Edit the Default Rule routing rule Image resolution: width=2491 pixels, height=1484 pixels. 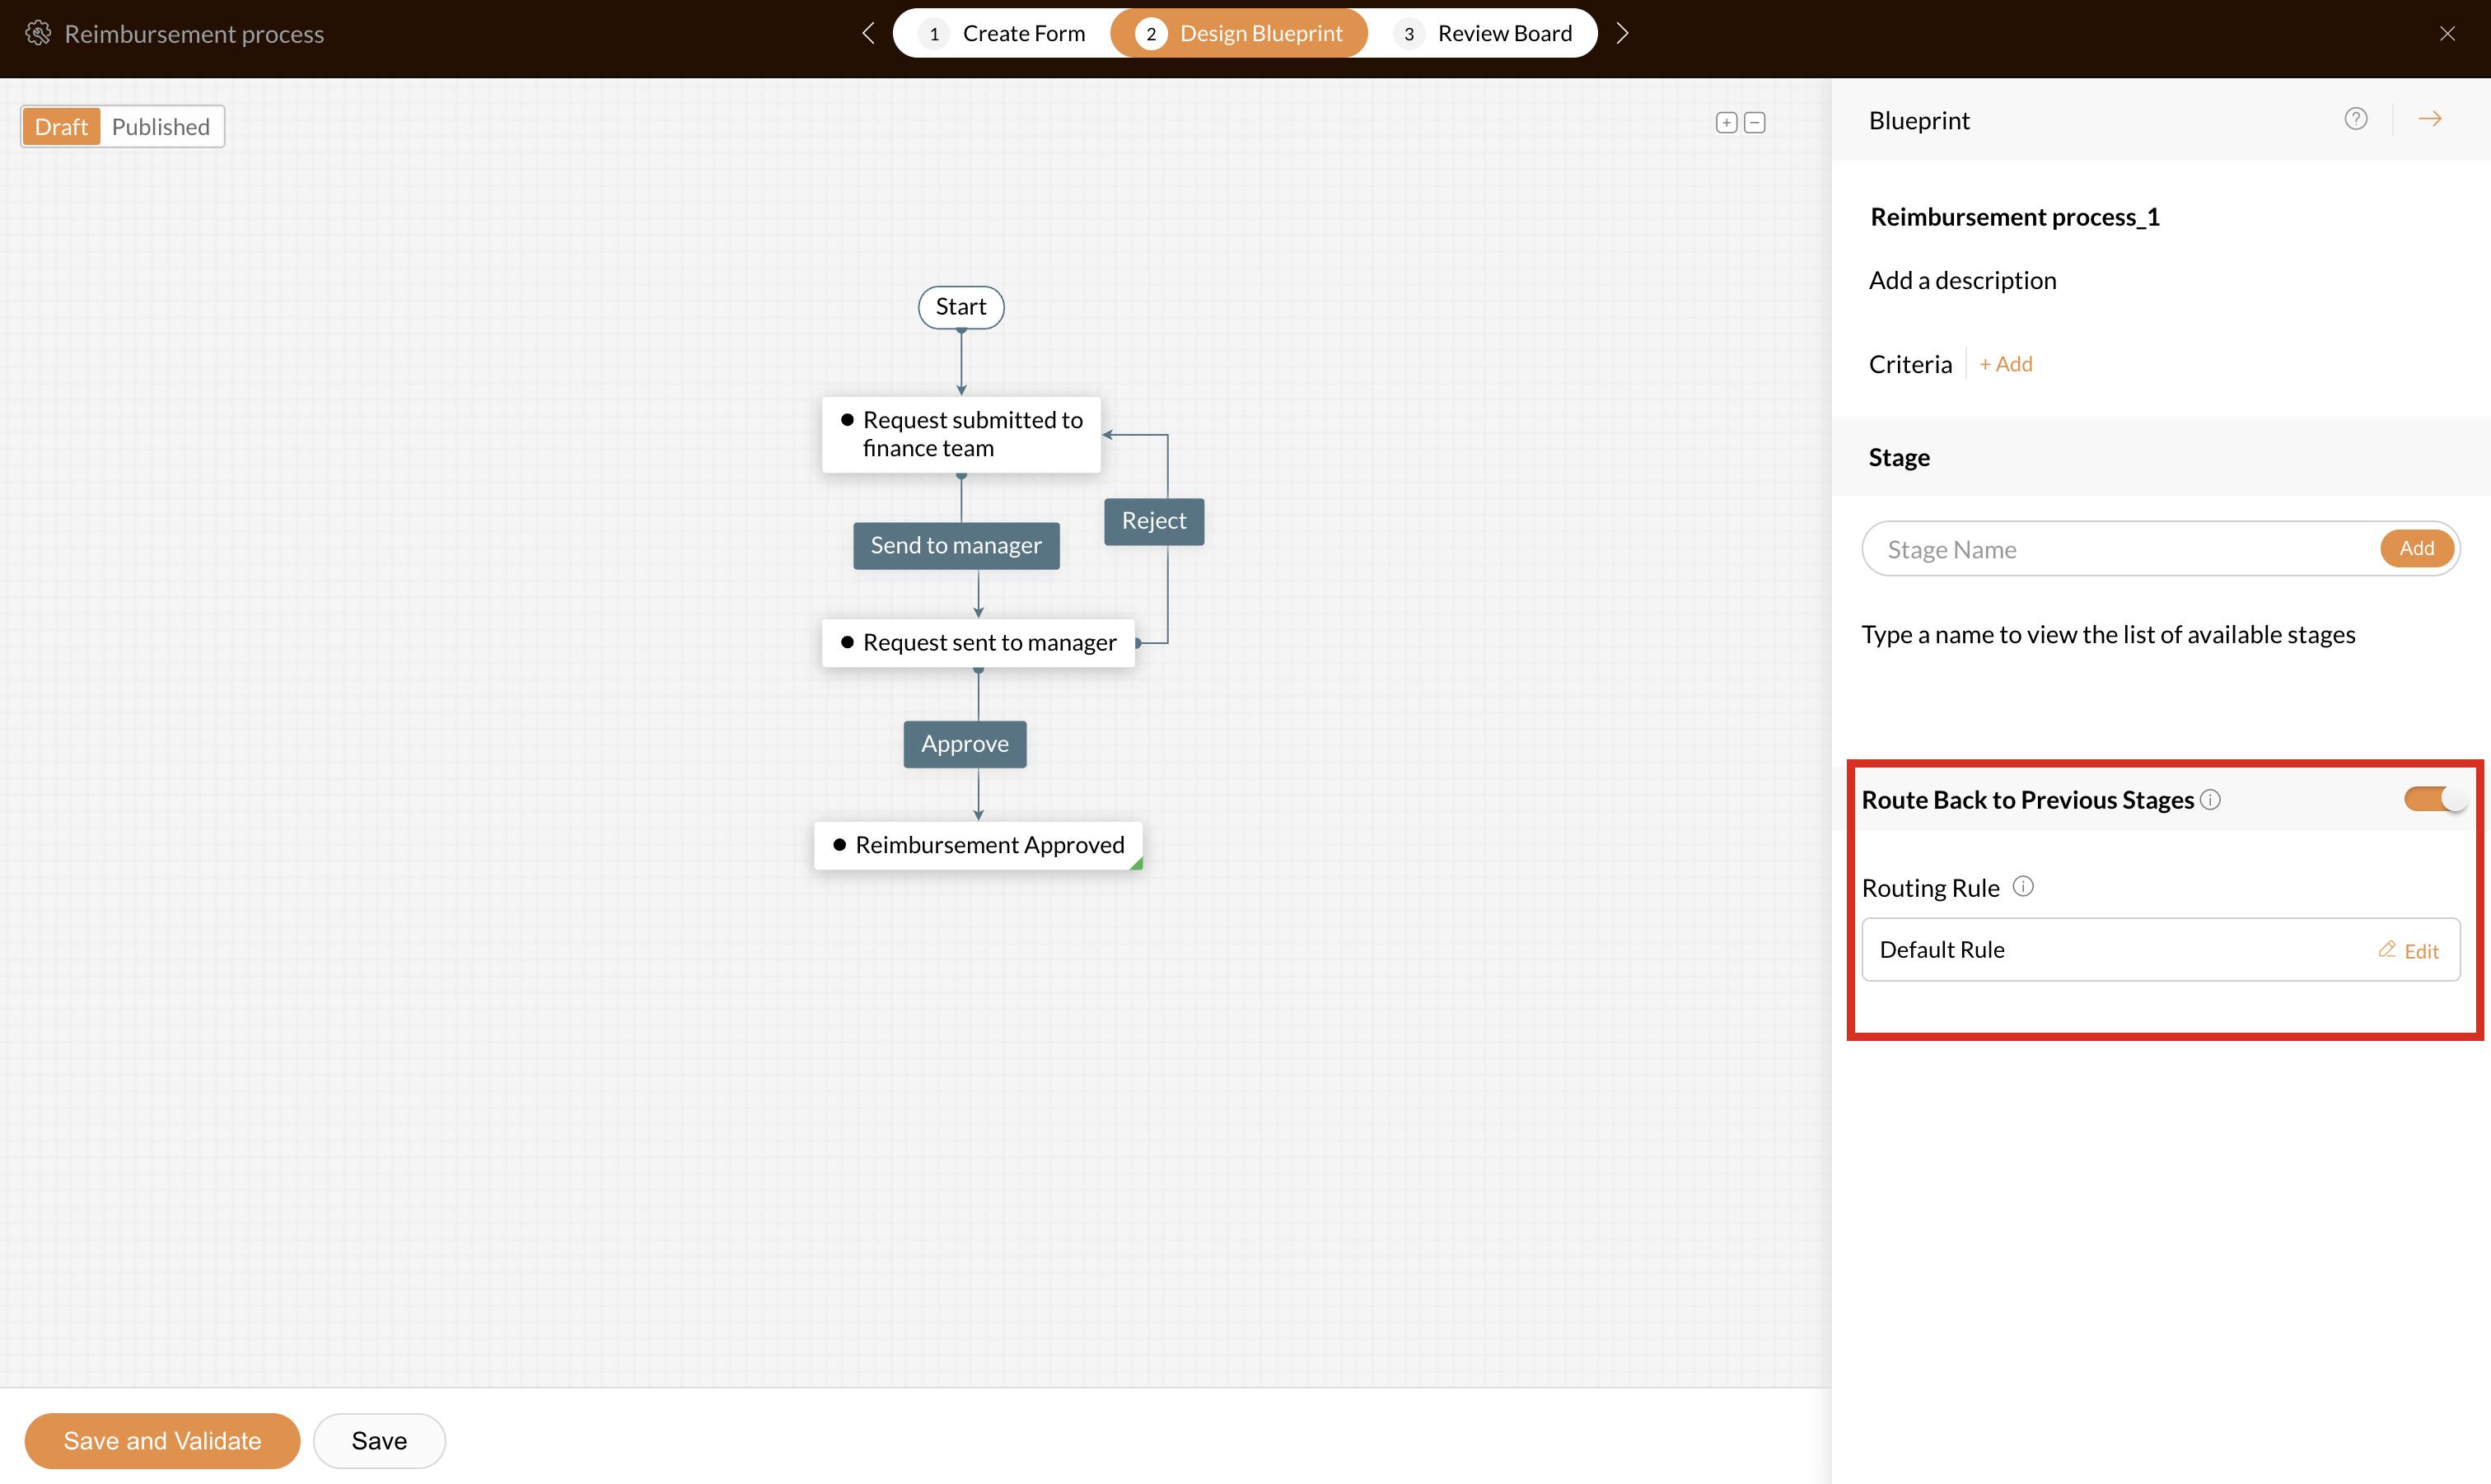click(2409, 950)
